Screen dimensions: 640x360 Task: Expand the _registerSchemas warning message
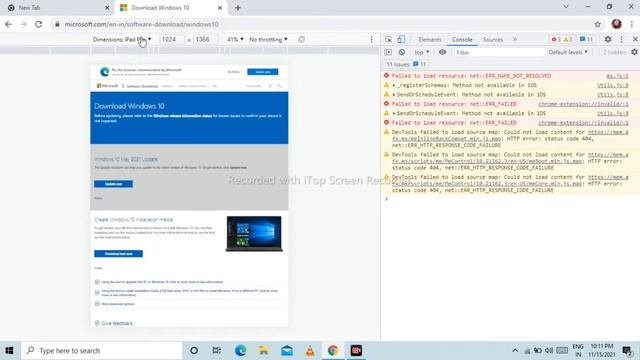coord(394,85)
